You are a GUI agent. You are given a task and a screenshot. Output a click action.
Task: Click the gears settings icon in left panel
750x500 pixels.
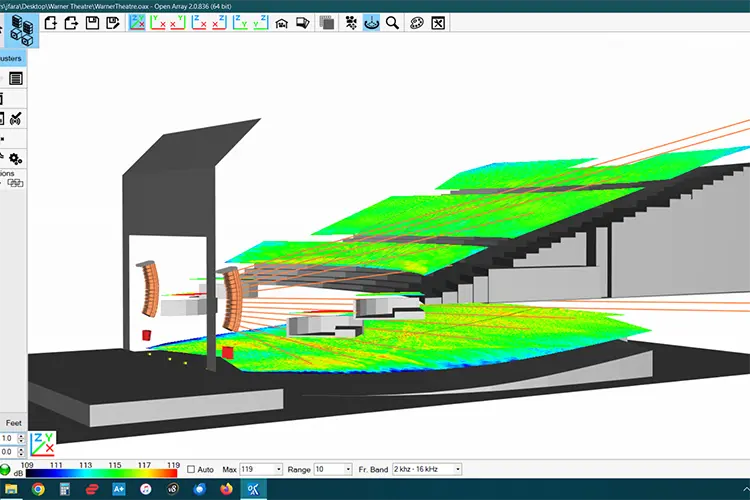tap(15, 158)
